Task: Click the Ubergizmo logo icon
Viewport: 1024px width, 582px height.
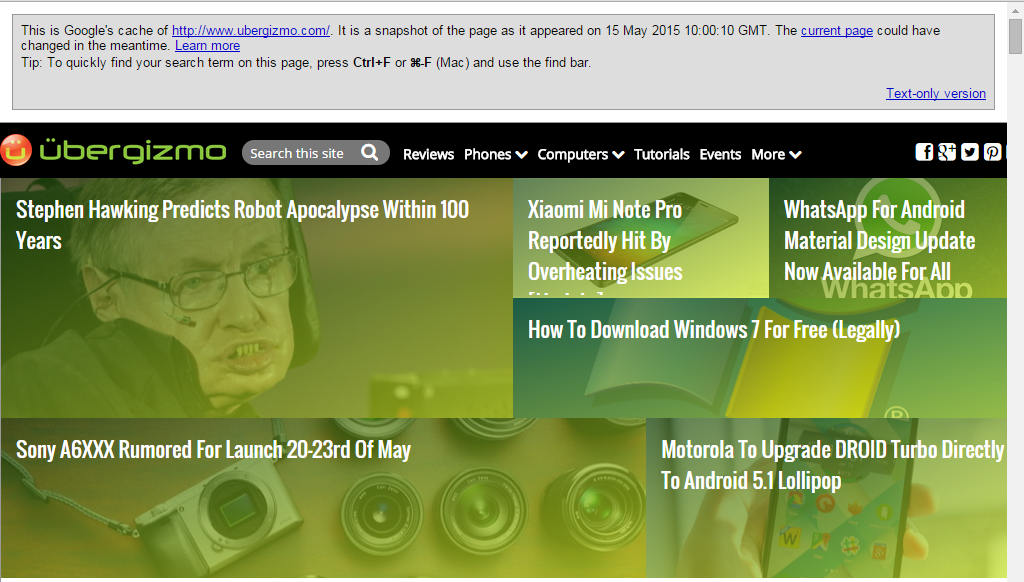Action: coord(16,150)
